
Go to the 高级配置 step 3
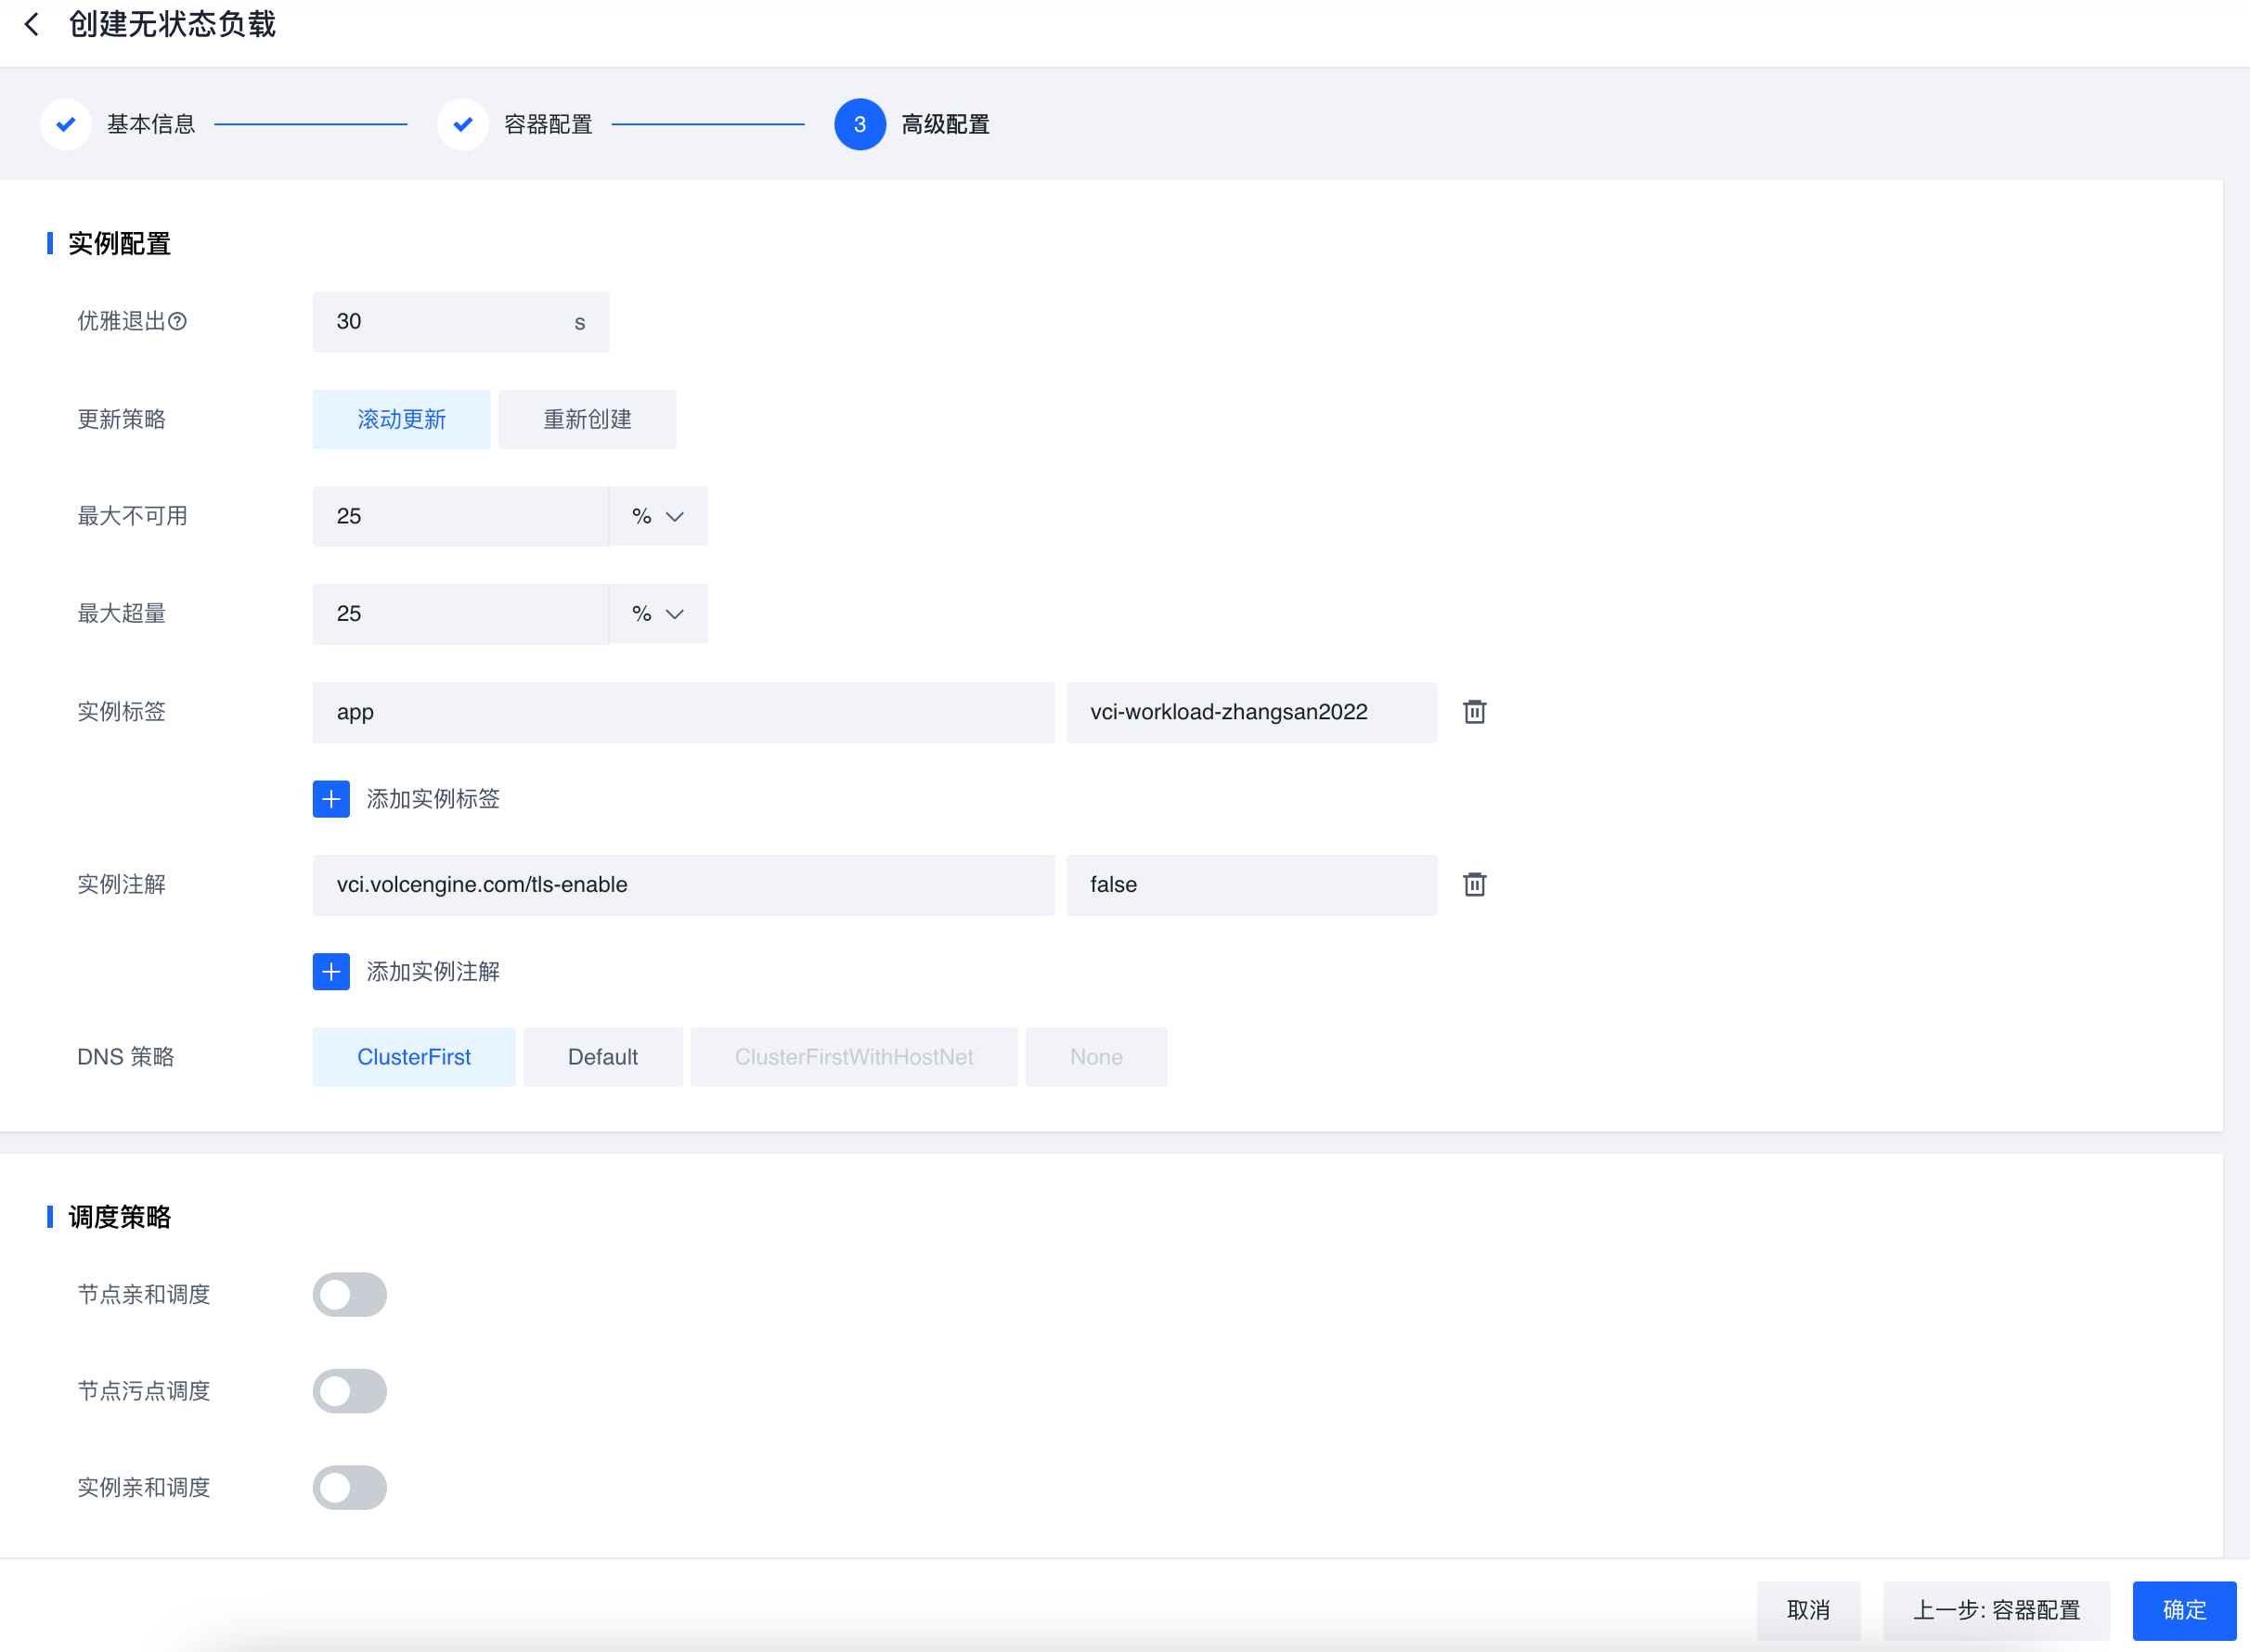click(x=860, y=124)
